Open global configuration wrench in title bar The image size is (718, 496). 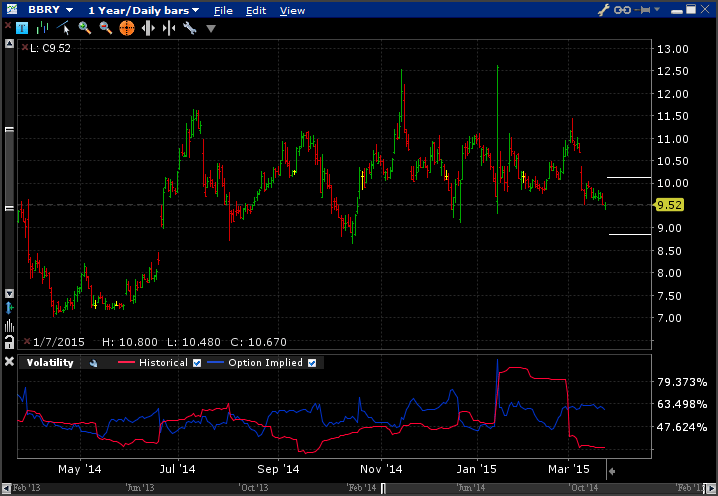coord(604,10)
